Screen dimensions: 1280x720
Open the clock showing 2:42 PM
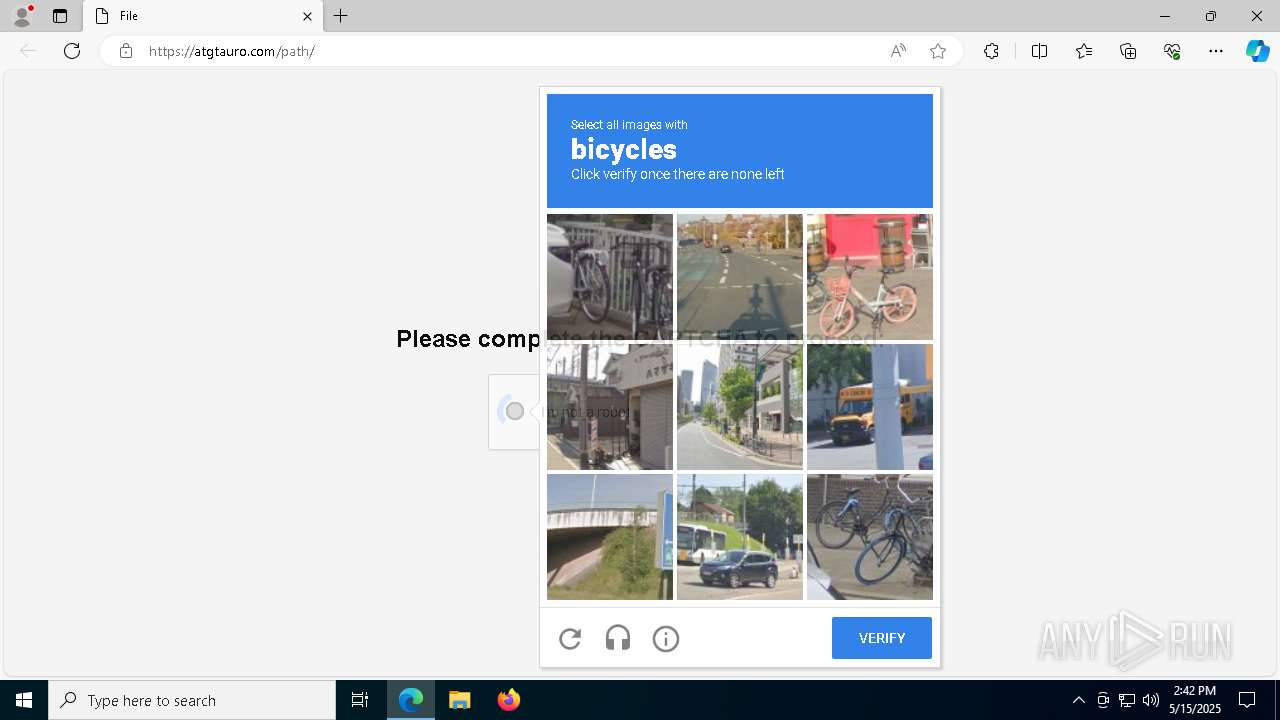[x=1195, y=700]
